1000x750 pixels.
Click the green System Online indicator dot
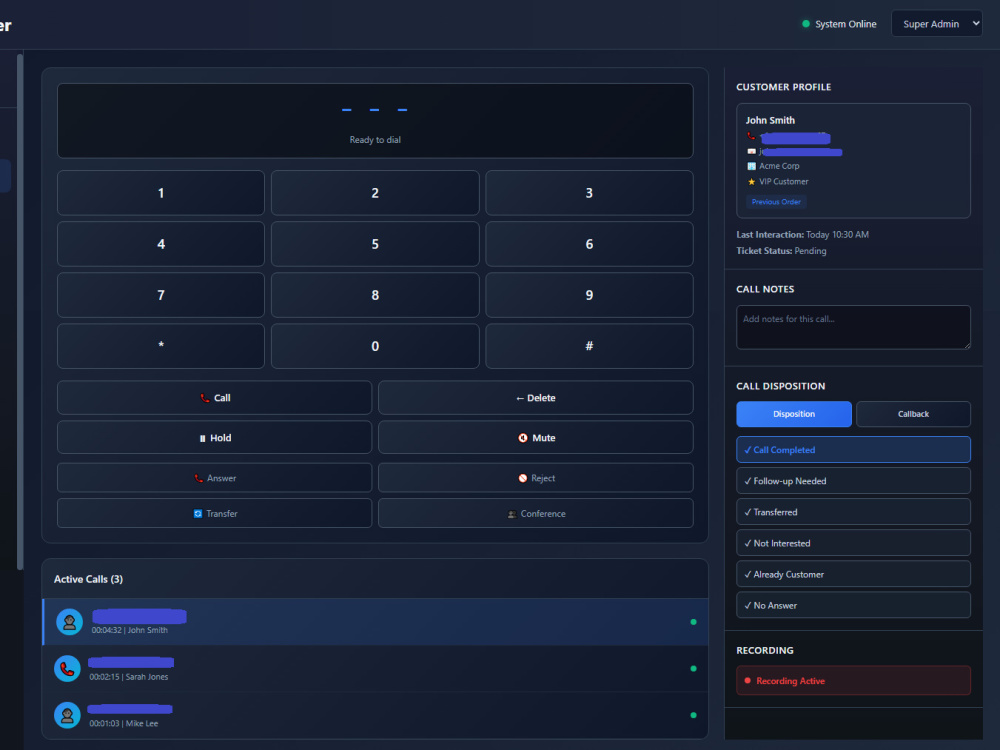tap(805, 24)
